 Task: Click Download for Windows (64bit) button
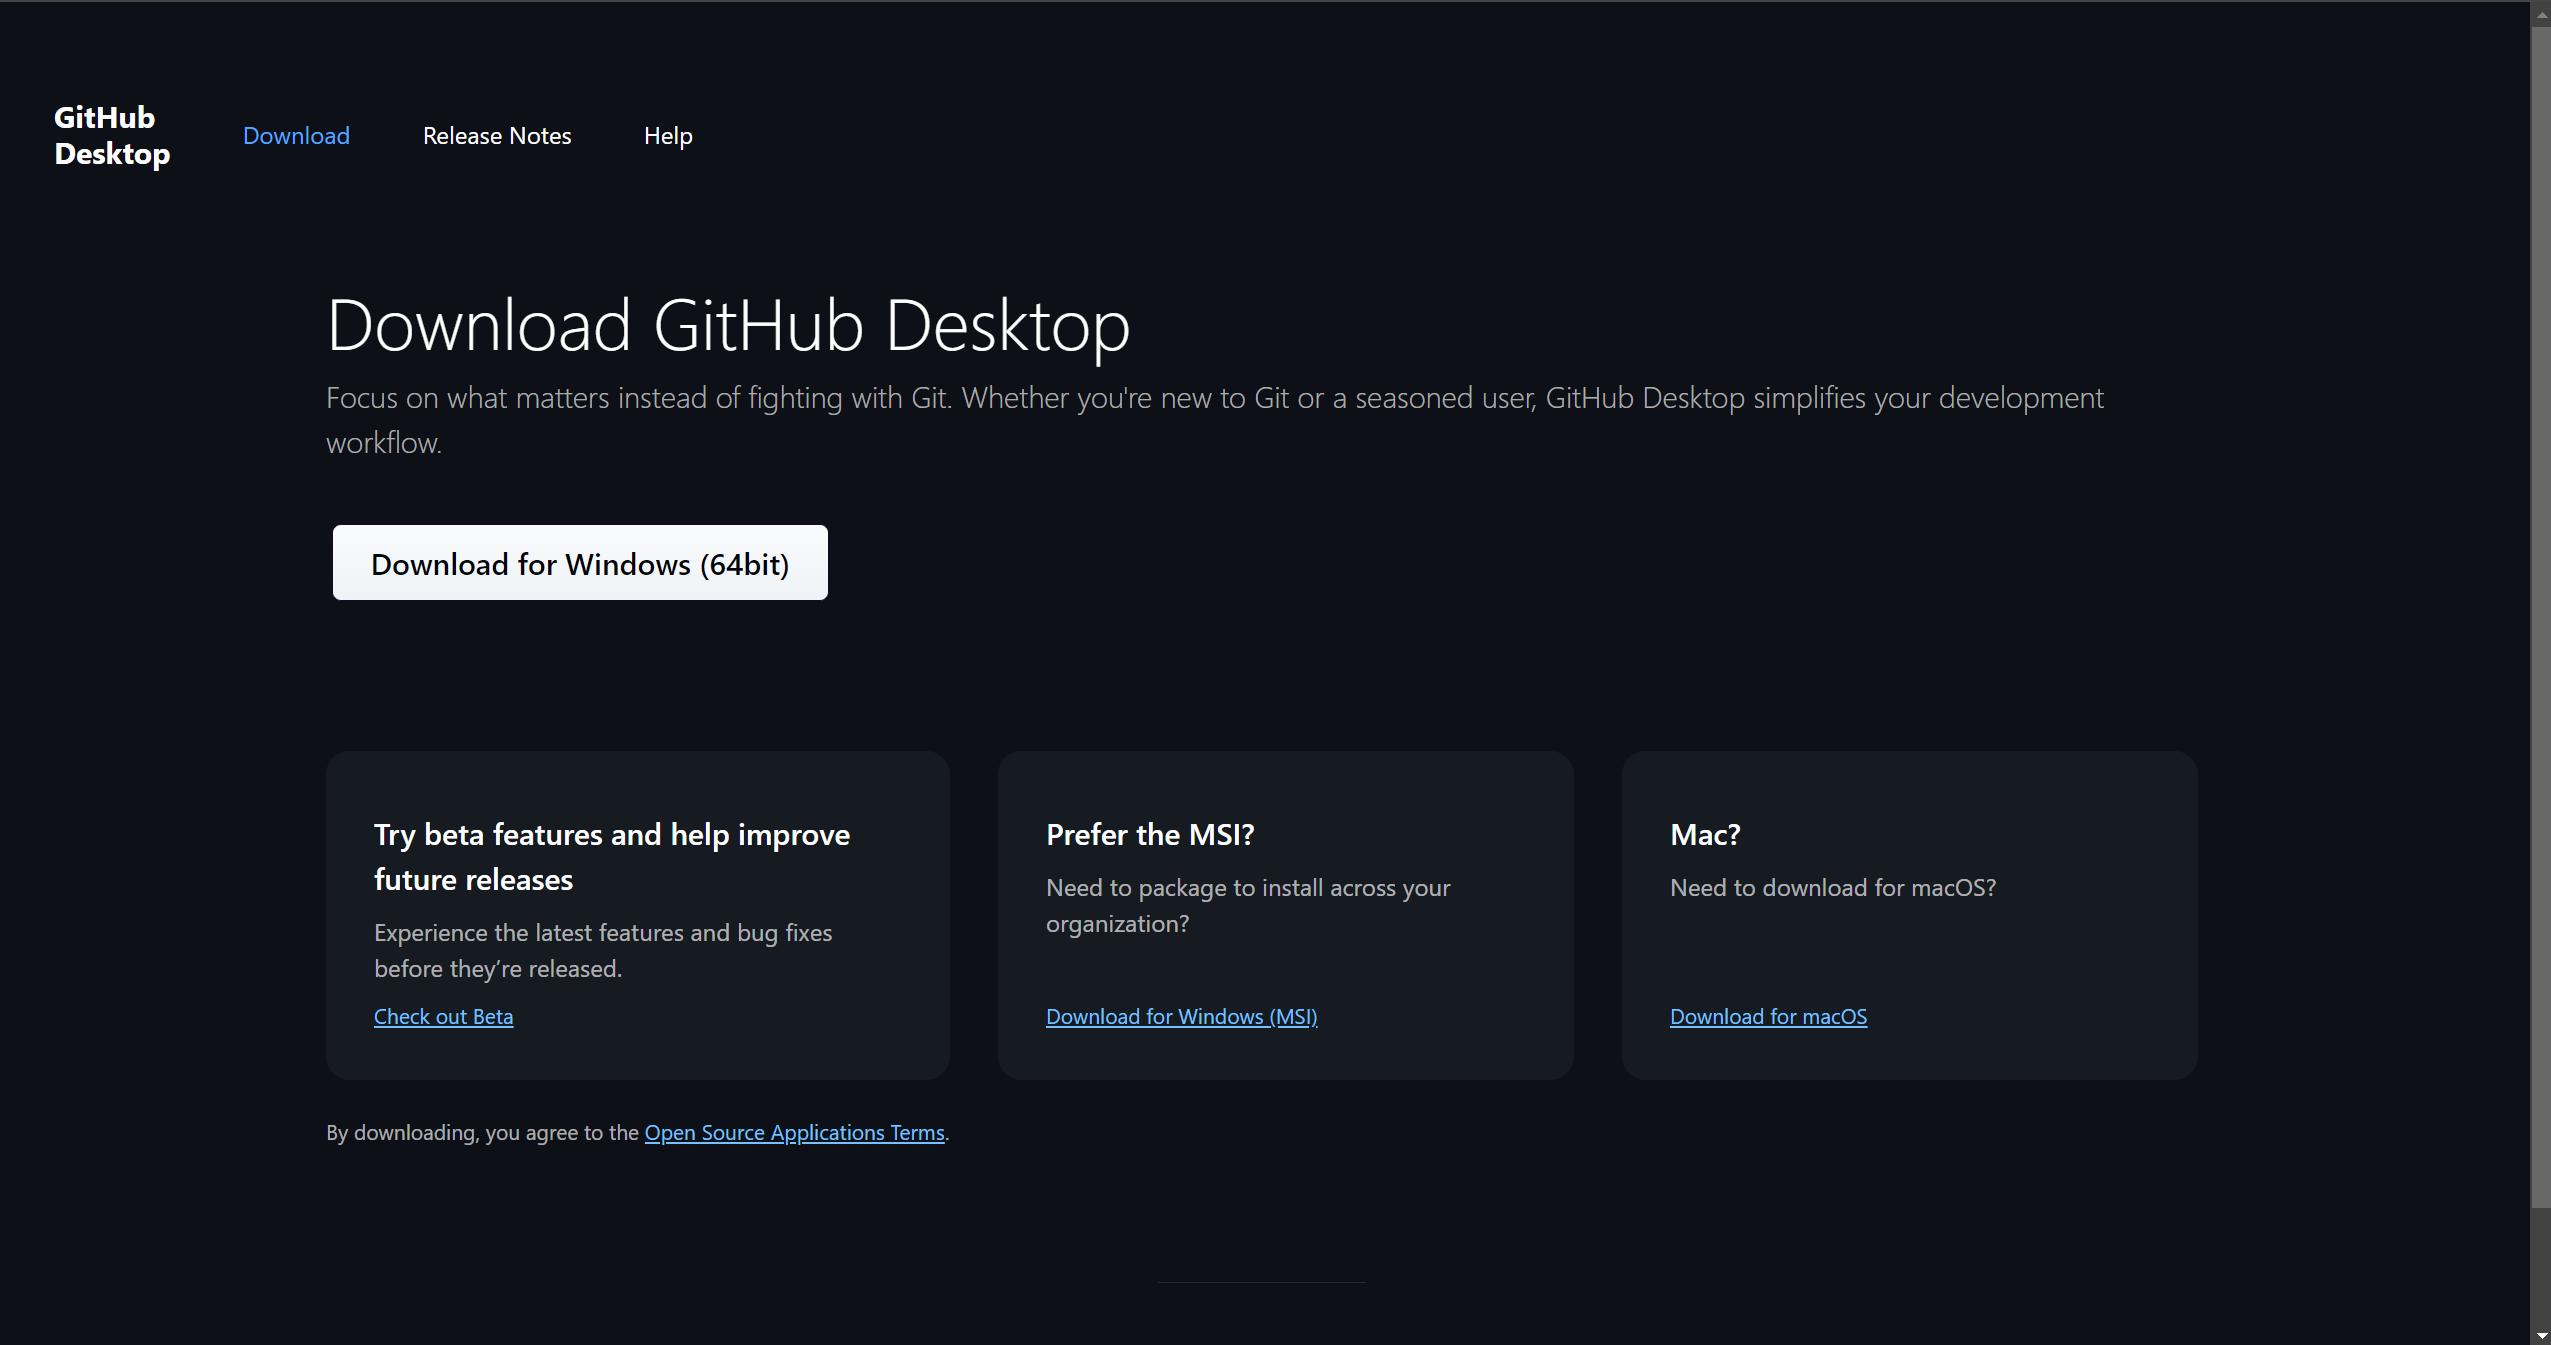tap(580, 563)
